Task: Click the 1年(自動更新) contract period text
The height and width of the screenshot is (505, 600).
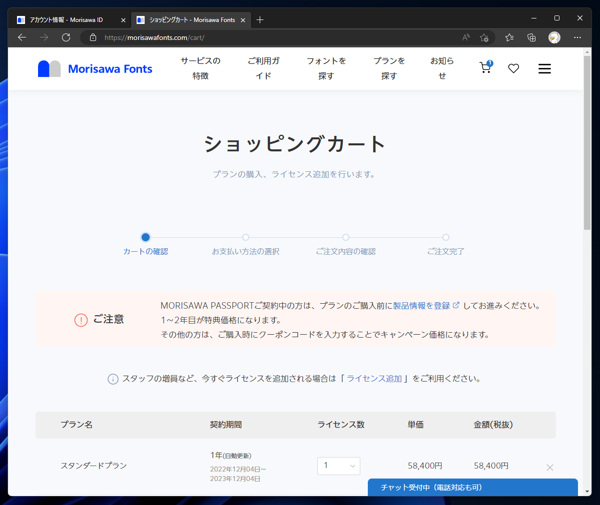Action: 231,455
